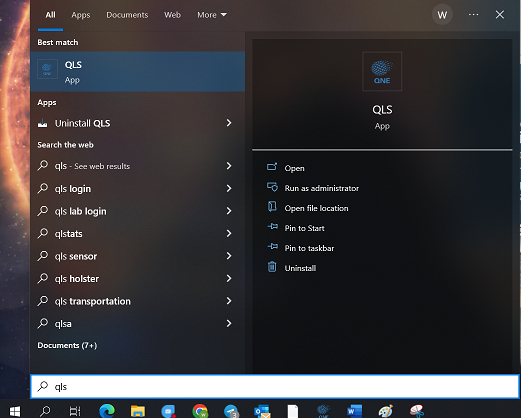The width and height of the screenshot is (521, 418).
Task: Switch to the Web tab
Action: (172, 15)
